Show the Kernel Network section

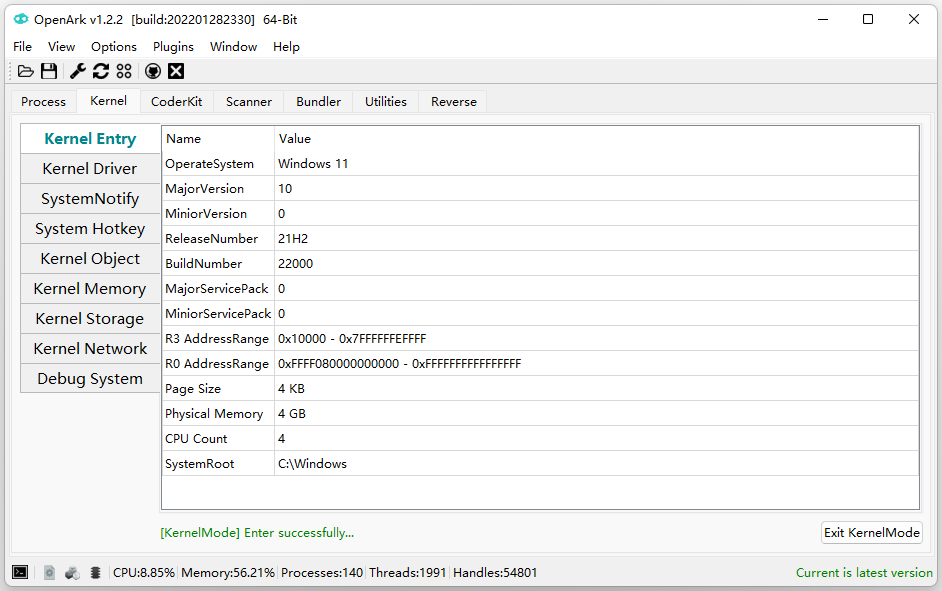[90, 349]
